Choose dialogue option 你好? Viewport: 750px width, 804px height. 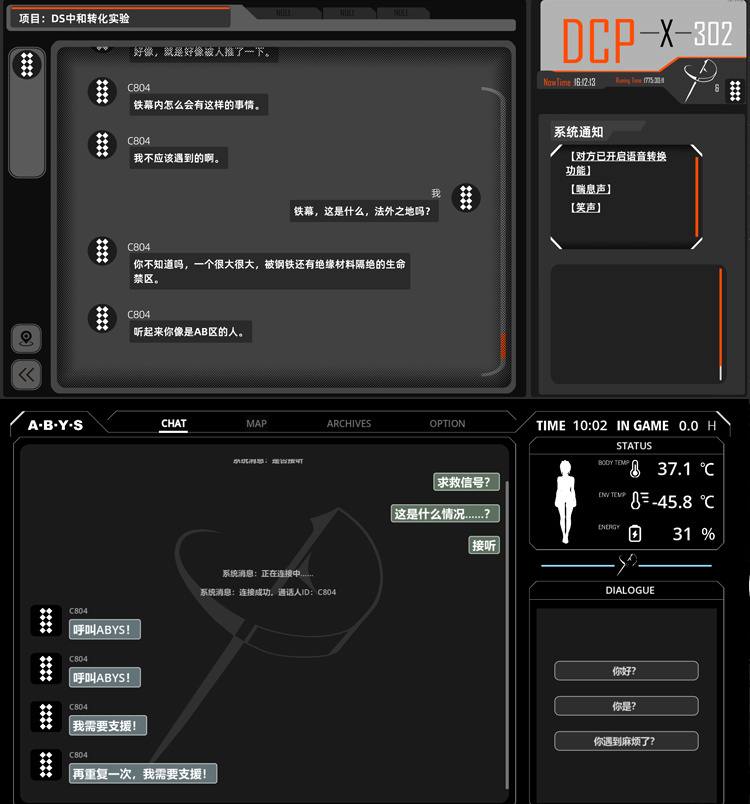coord(626,671)
